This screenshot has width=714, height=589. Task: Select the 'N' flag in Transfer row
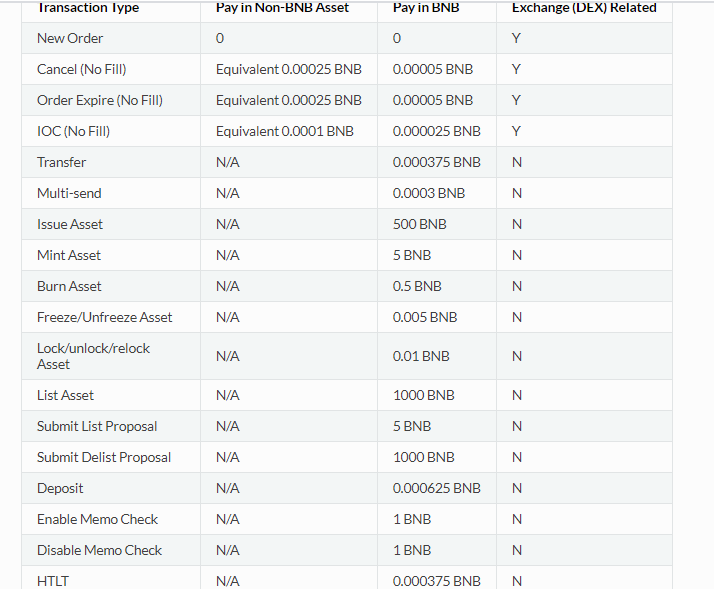[517, 162]
